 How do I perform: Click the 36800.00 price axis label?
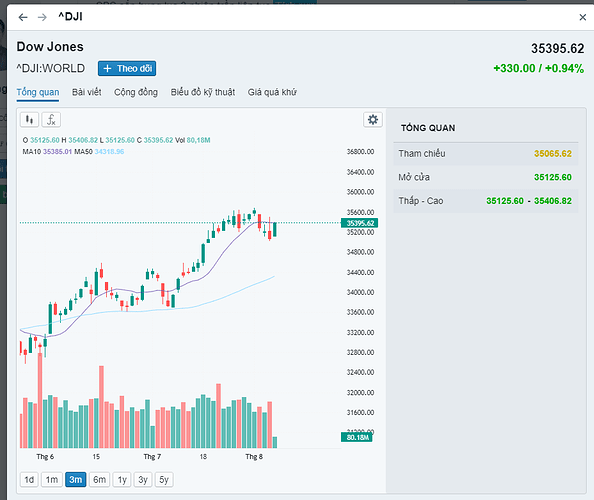tap(360, 152)
